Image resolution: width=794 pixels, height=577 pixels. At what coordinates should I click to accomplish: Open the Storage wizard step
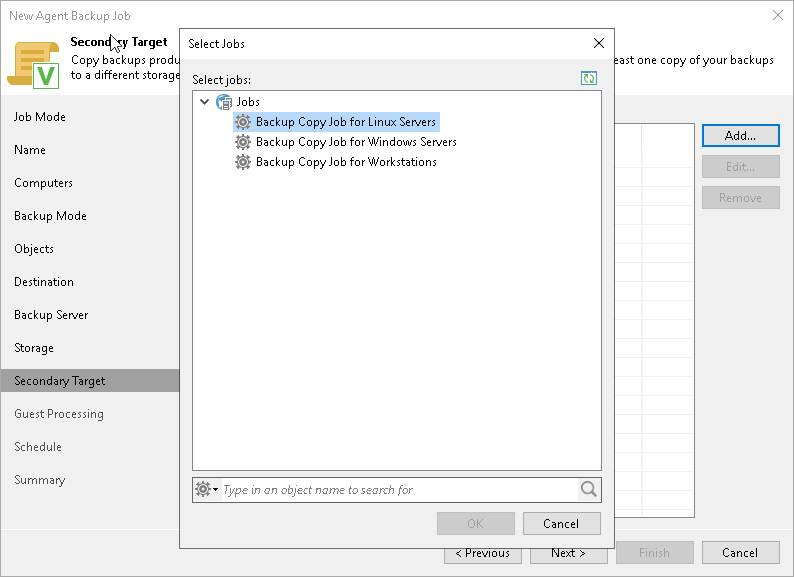pyautogui.click(x=34, y=348)
